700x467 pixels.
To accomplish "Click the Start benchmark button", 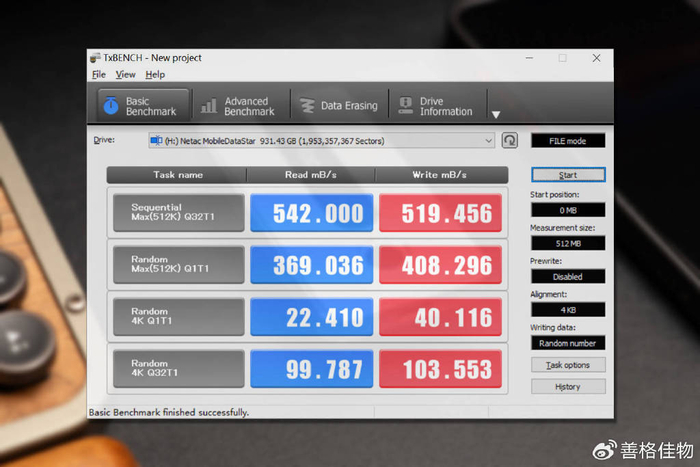I will (568, 175).
